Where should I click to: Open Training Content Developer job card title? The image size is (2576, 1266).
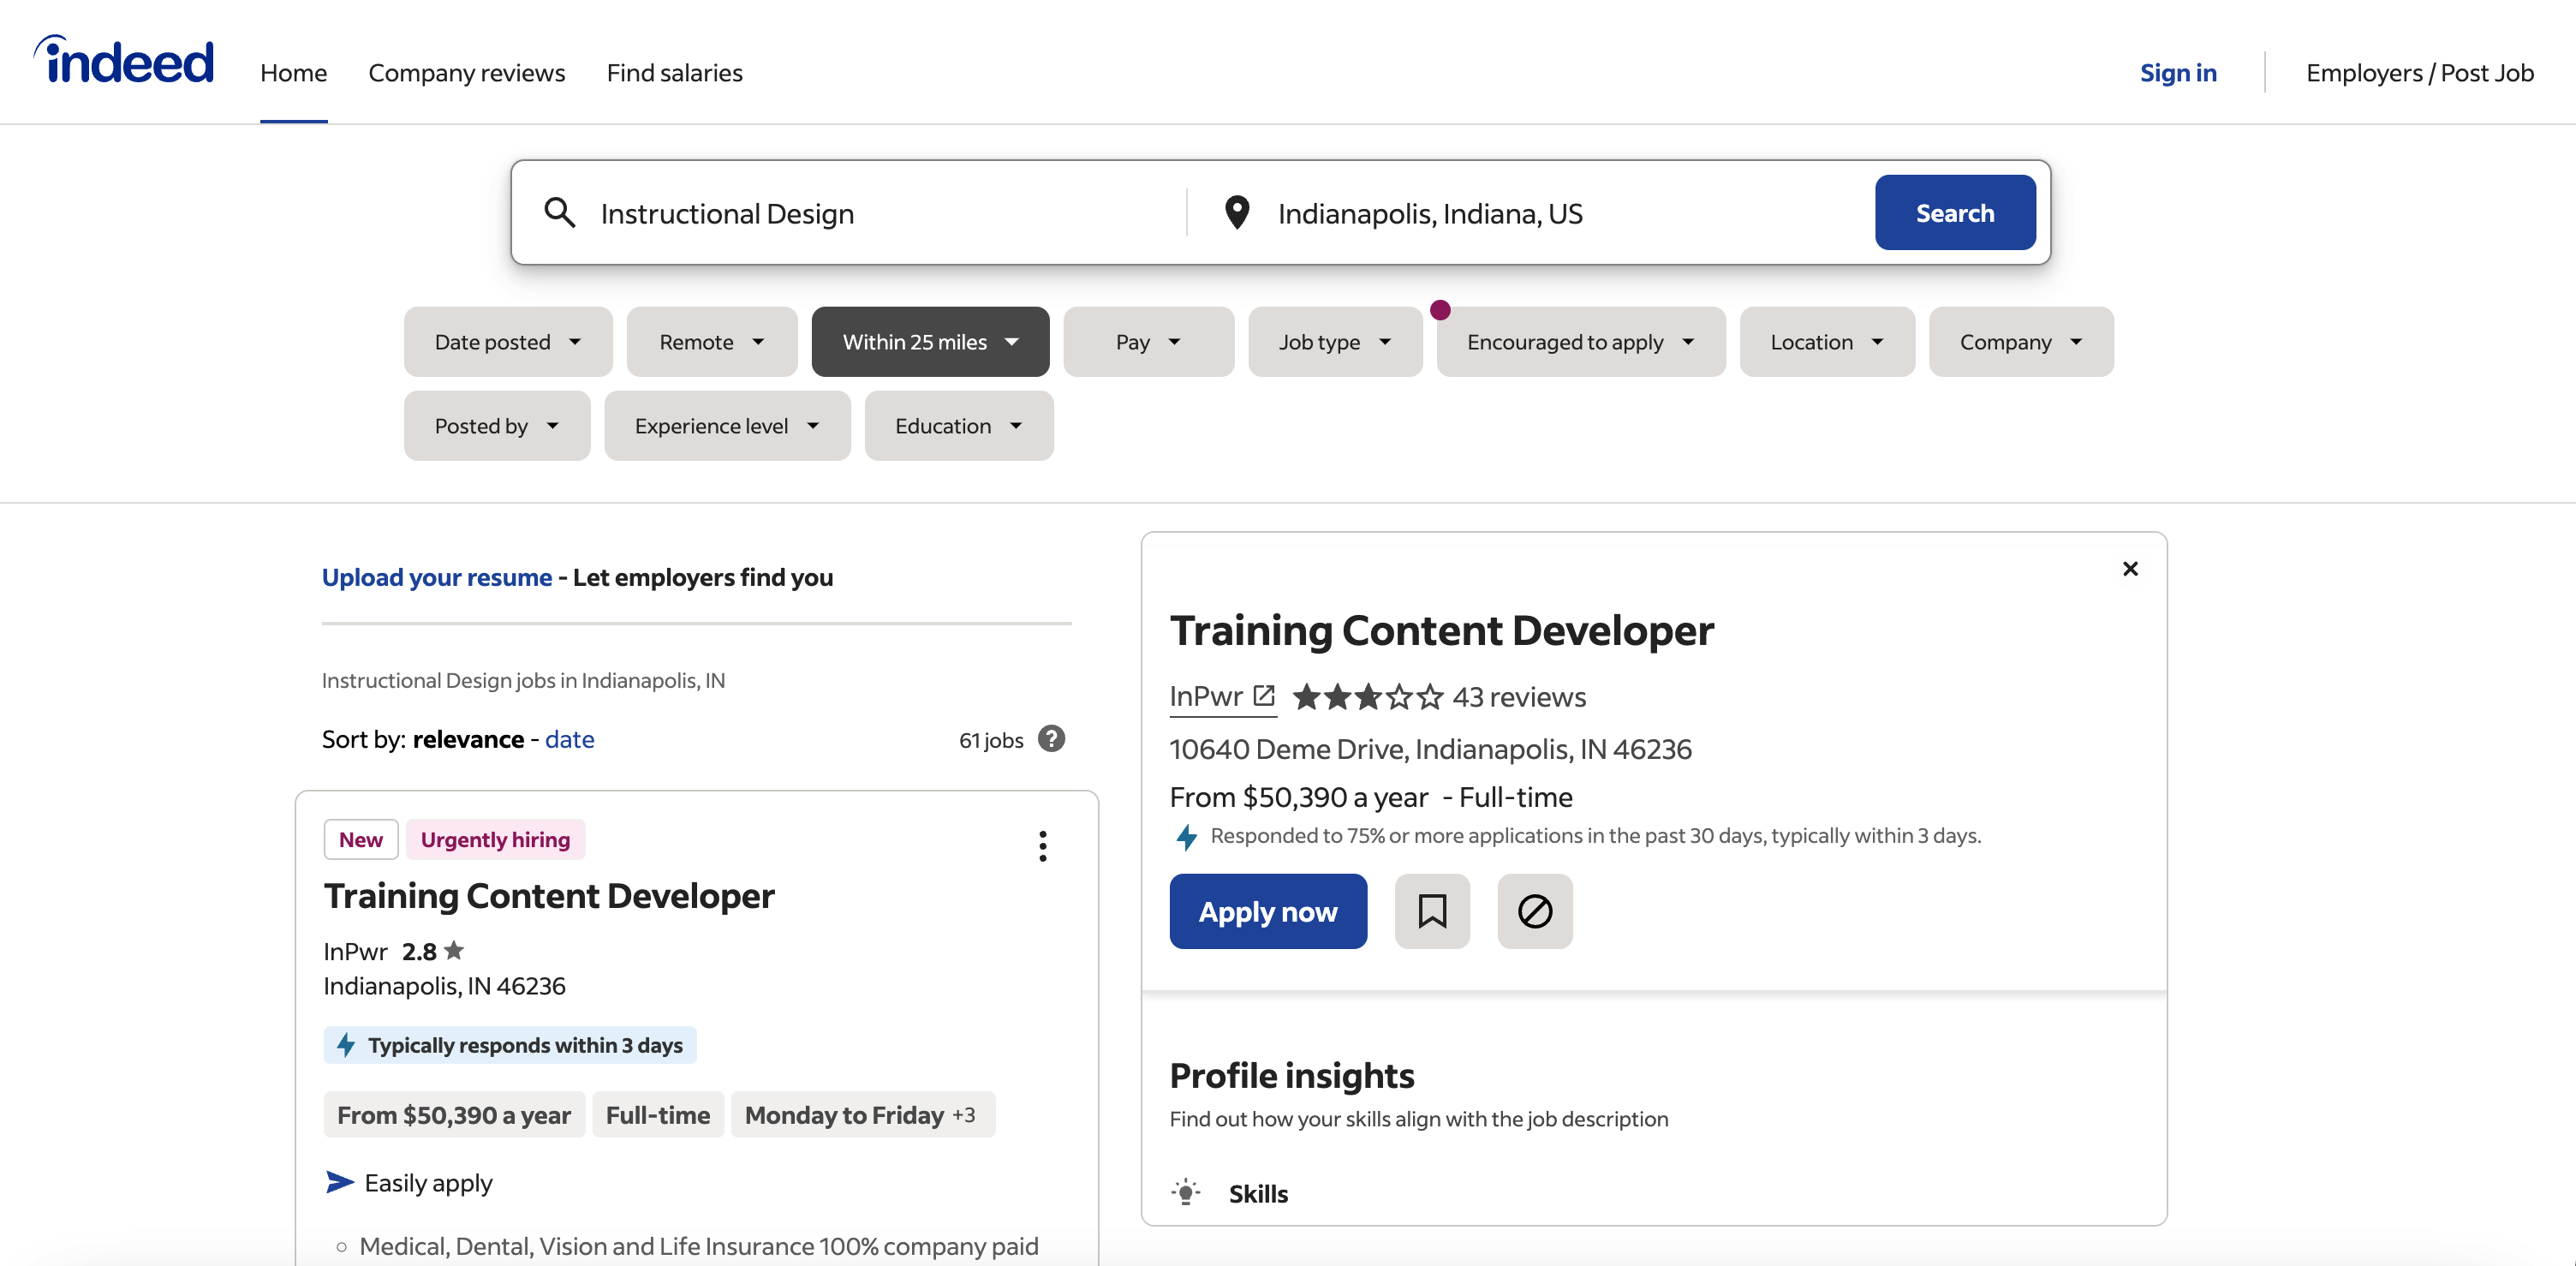(549, 896)
